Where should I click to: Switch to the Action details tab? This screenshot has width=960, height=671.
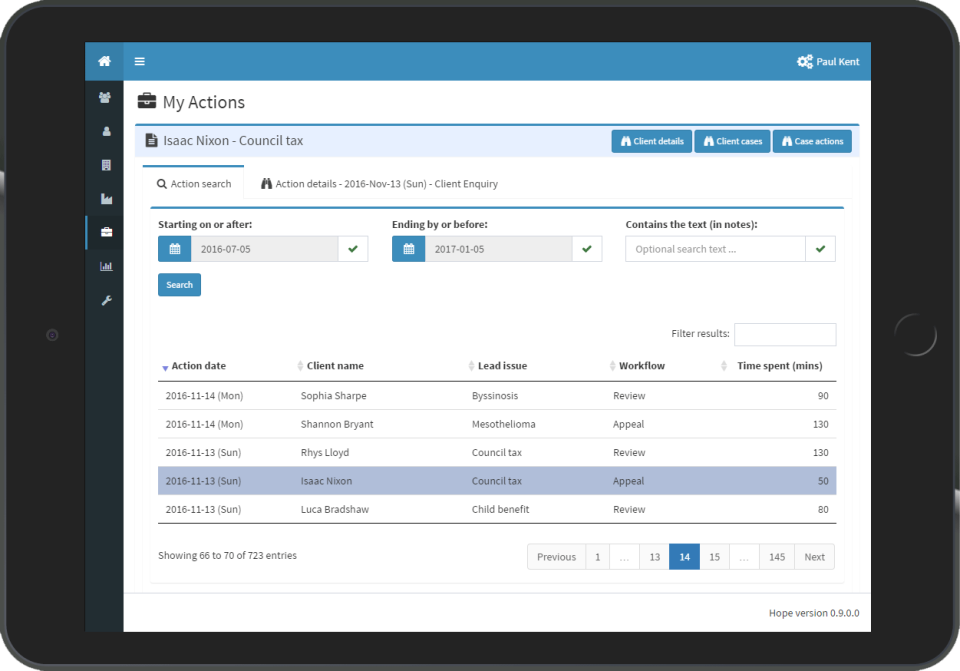[379, 184]
